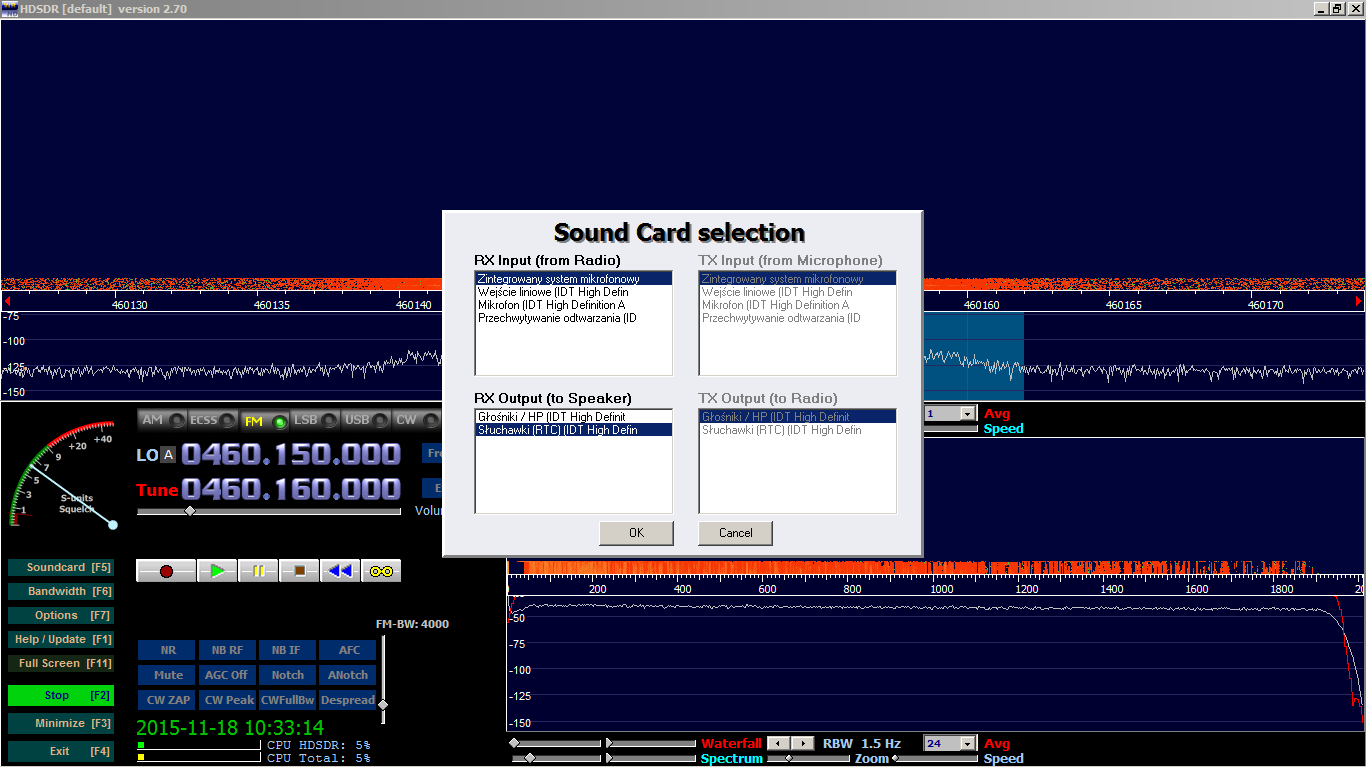This screenshot has width=1366, height=768.
Task: Toggle NB IF noise blanker
Action: coord(287,650)
